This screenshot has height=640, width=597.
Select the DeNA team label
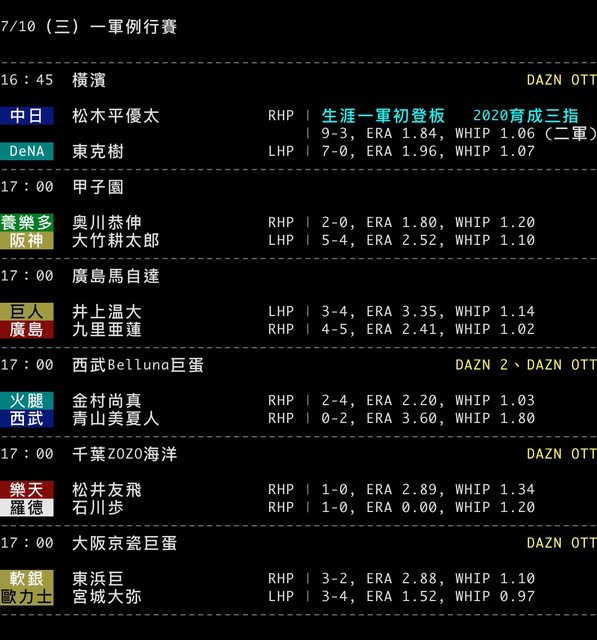(27, 151)
